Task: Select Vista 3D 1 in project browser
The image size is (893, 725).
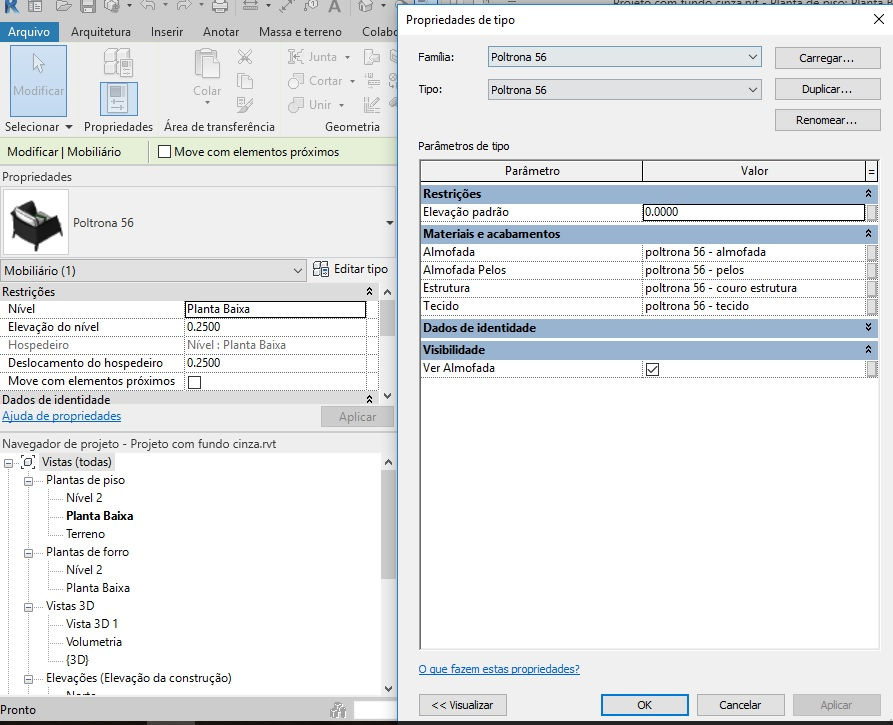Action: coord(92,624)
